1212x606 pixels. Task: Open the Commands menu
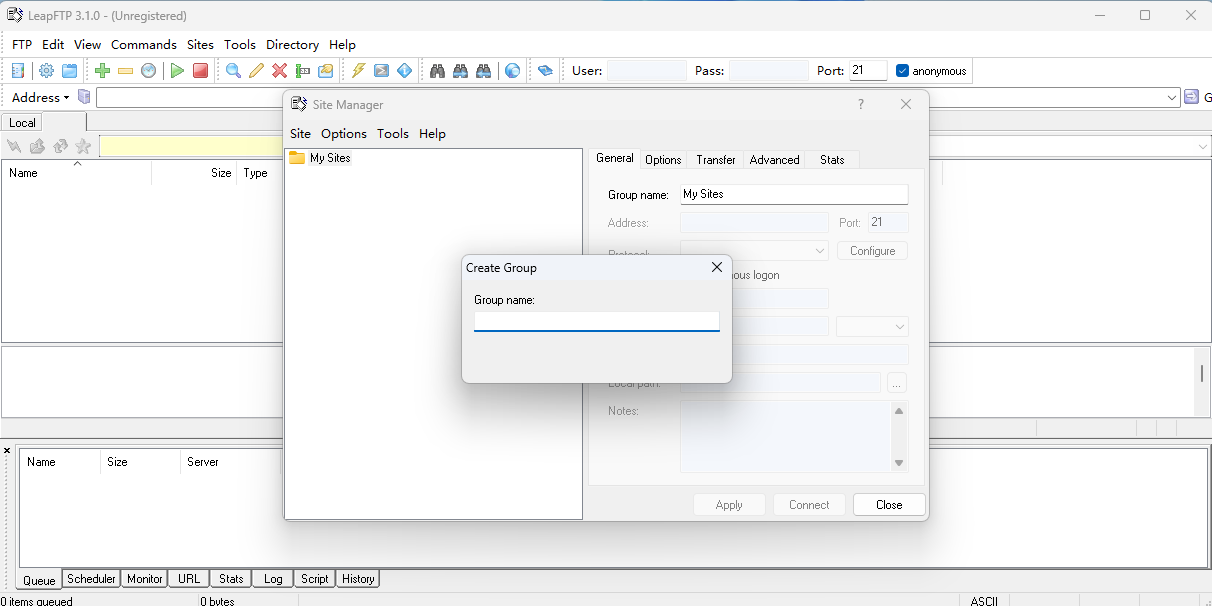[143, 45]
